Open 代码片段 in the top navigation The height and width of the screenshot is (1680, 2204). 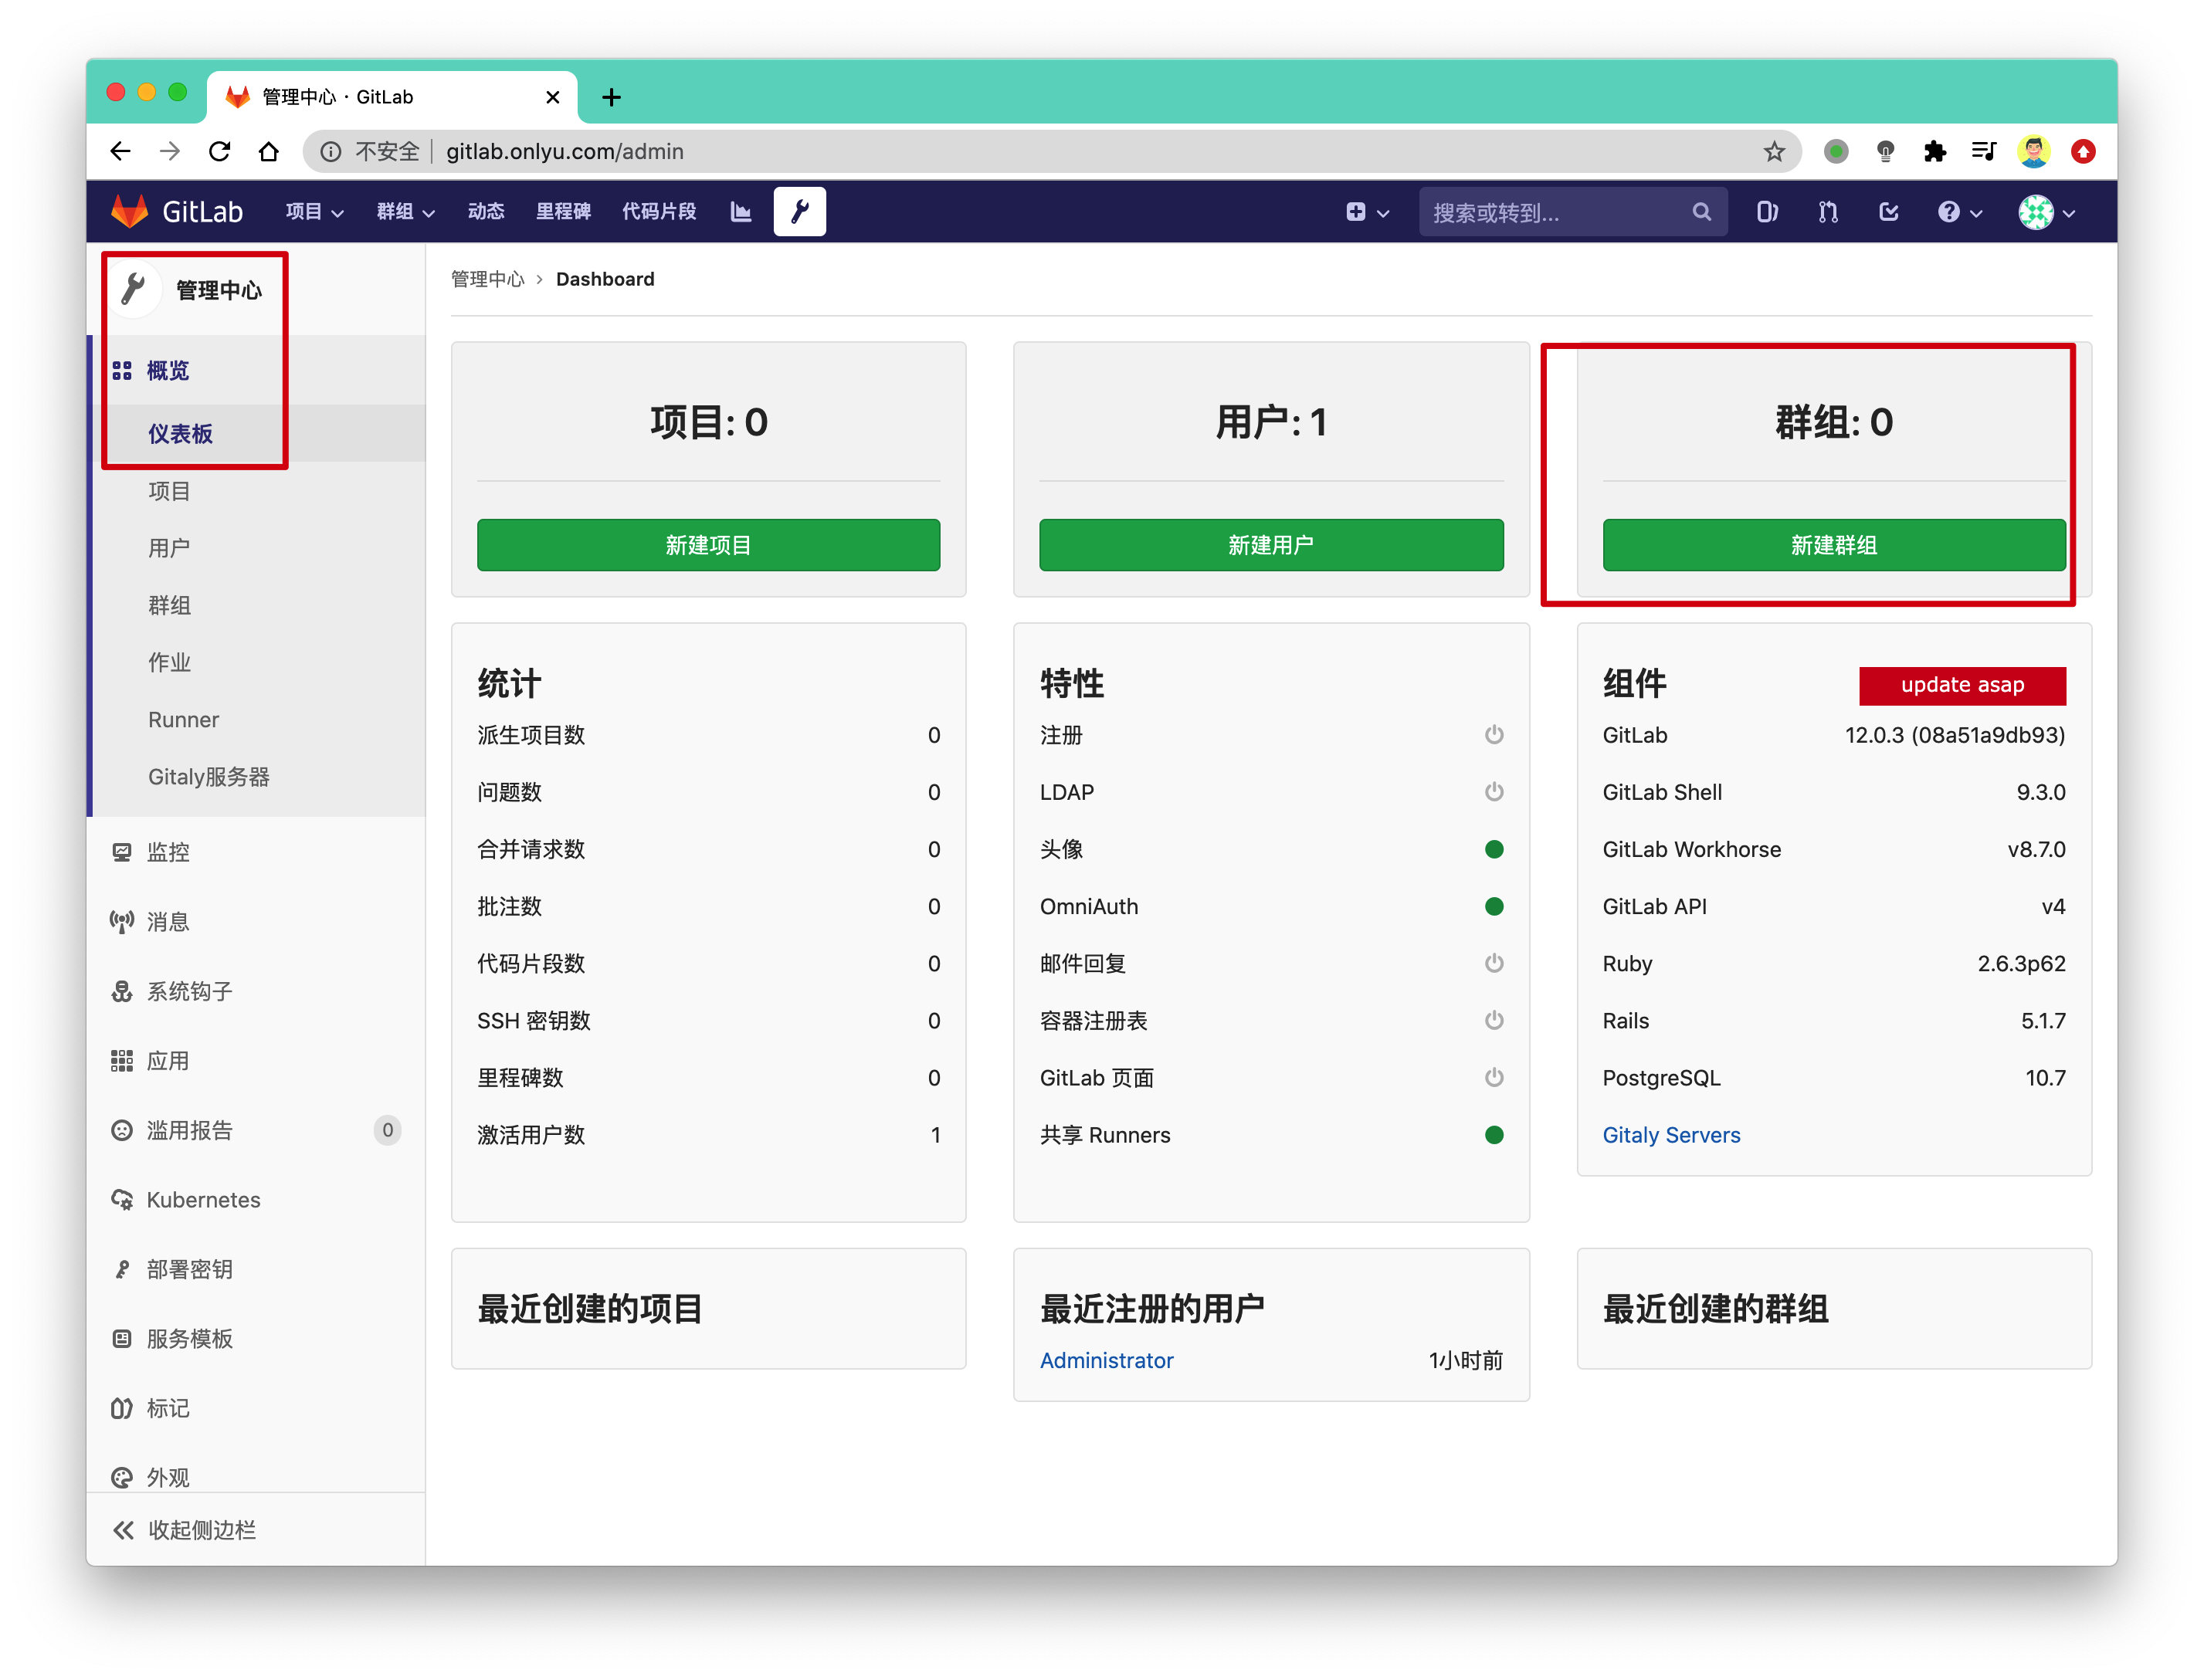[659, 211]
